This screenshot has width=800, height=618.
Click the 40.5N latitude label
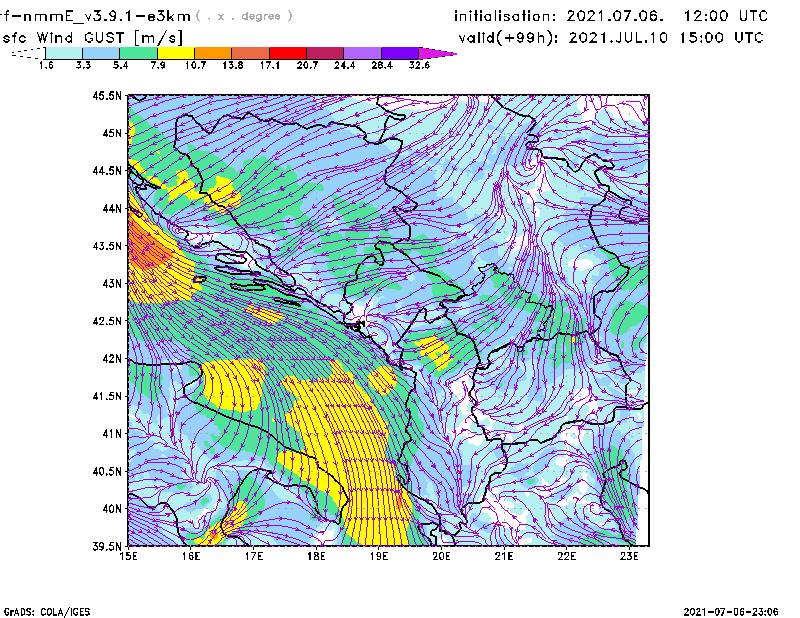[x=107, y=471]
